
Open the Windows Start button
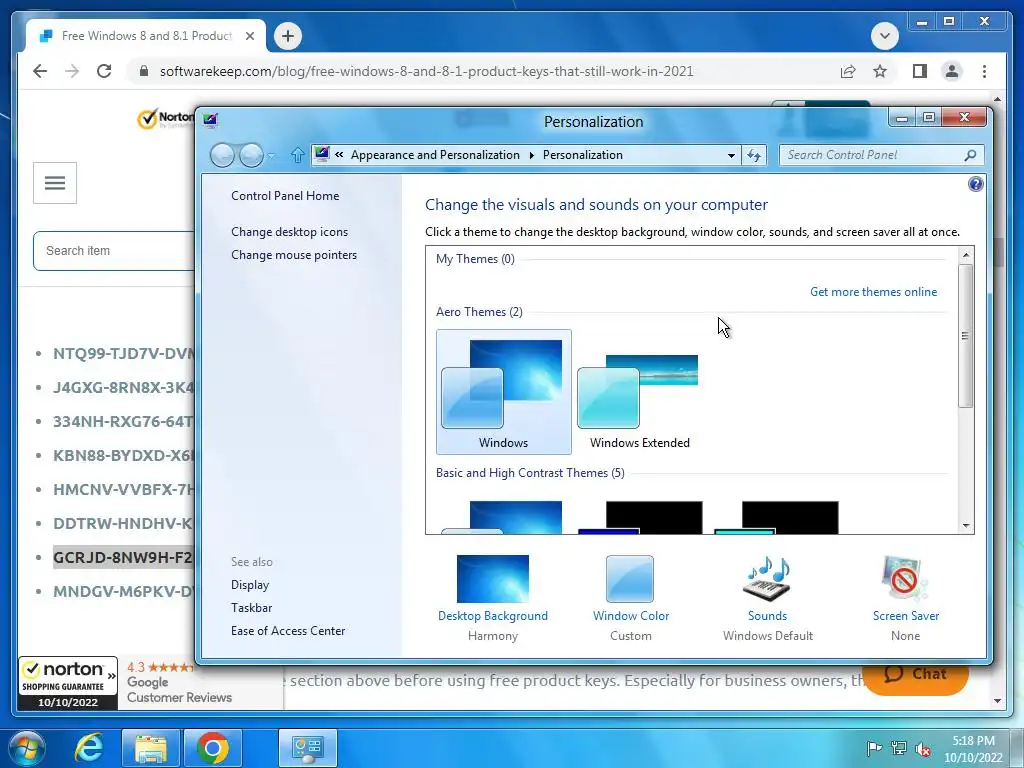pyautogui.click(x=26, y=748)
